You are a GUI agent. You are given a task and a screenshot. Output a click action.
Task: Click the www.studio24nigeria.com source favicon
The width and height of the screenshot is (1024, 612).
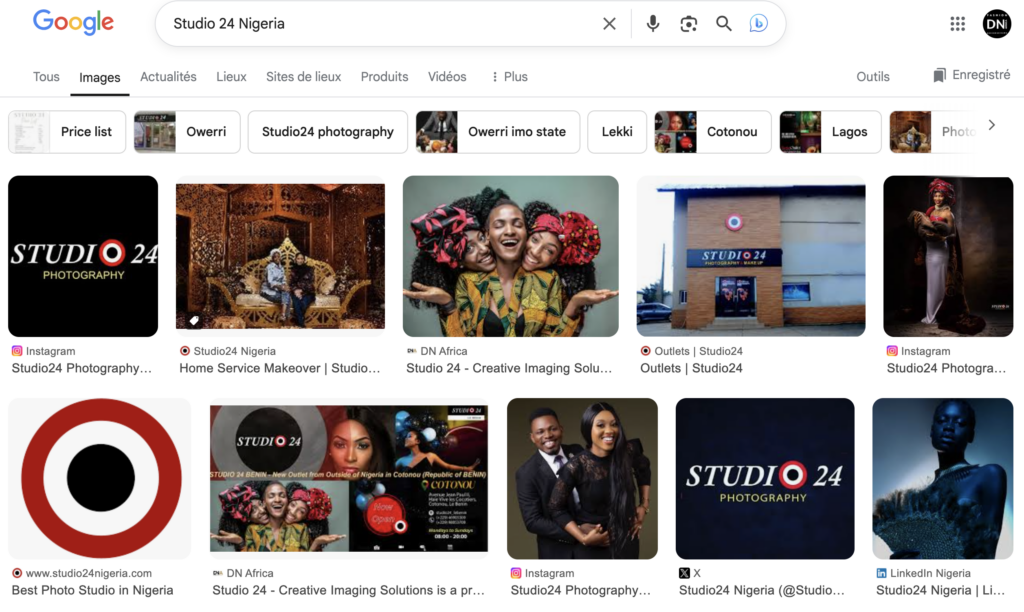tap(17, 573)
